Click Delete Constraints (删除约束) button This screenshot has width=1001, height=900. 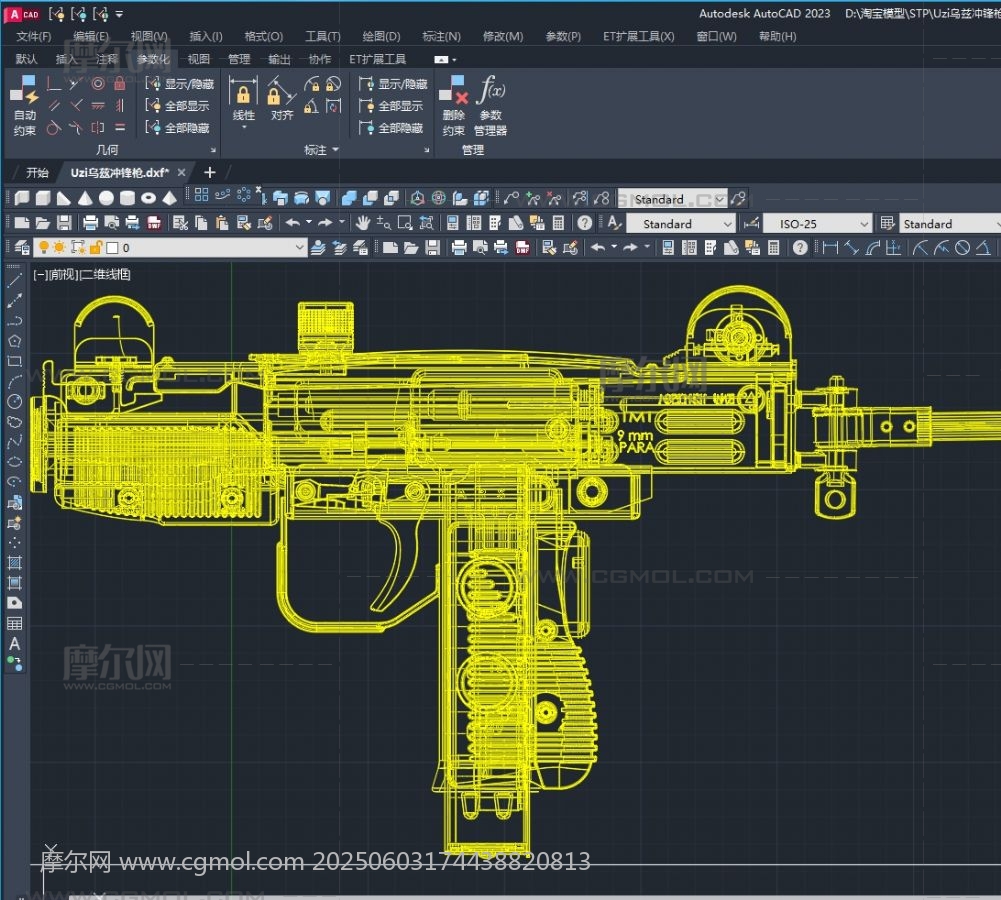(454, 105)
